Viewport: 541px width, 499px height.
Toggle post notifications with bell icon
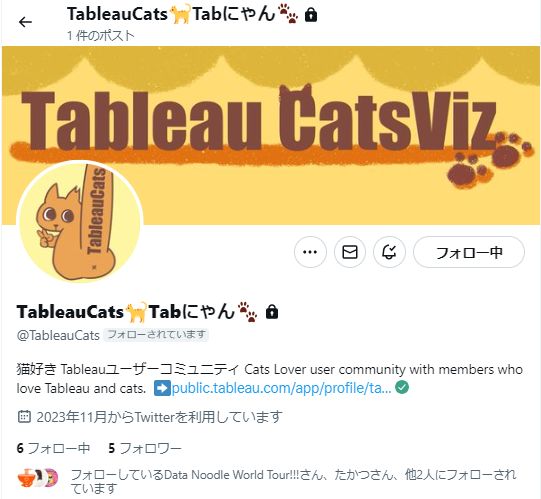coord(389,252)
